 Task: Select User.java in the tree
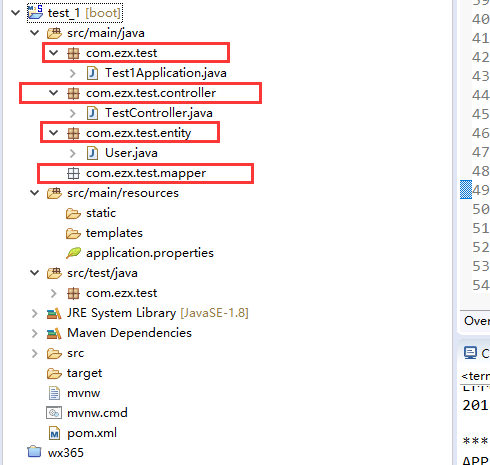(x=131, y=153)
